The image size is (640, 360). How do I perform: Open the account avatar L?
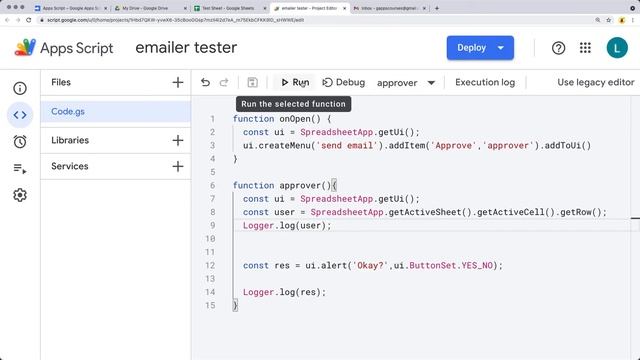(617, 48)
